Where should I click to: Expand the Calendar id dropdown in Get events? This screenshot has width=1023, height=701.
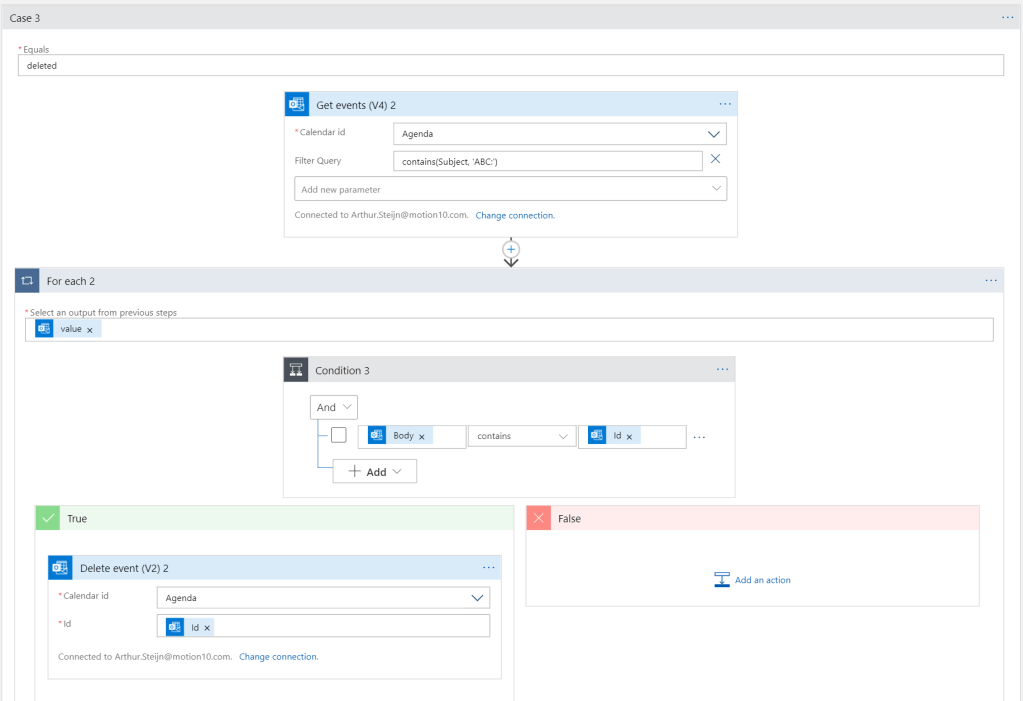coord(714,134)
